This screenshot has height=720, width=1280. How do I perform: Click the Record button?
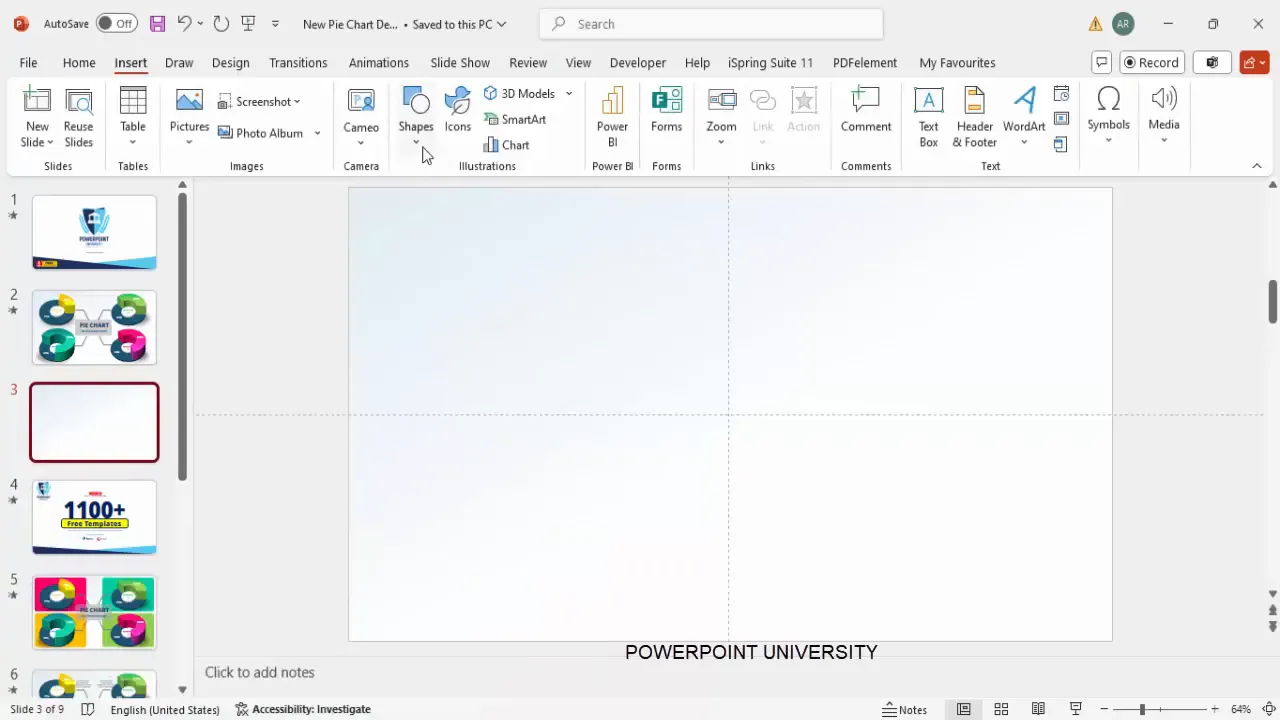[1152, 62]
